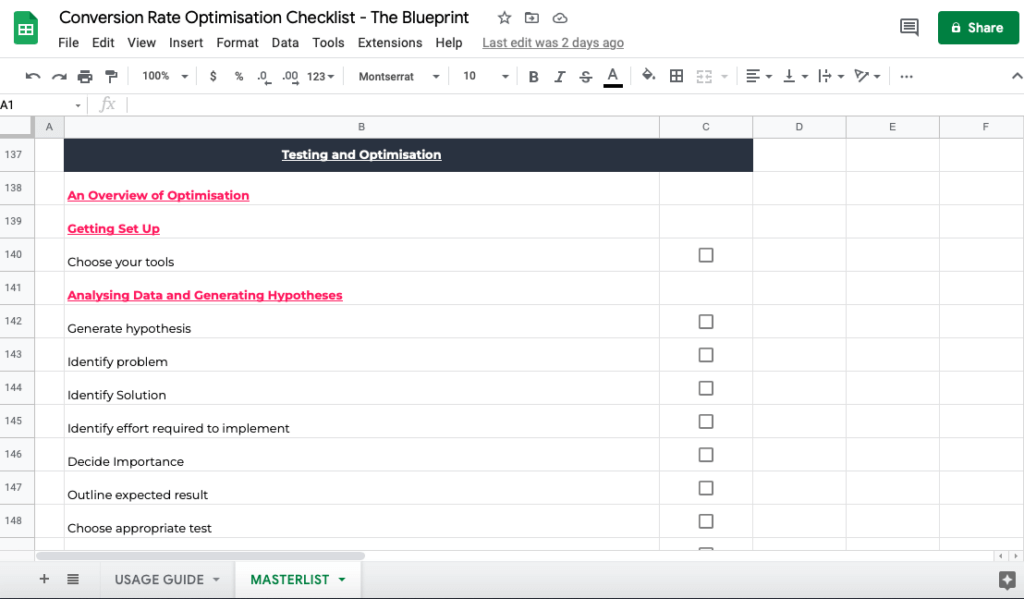The image size is (1024, 599).
Task: Open the MASTERLIST tab dropdown arrow
Action: click(x=342, y=579)
